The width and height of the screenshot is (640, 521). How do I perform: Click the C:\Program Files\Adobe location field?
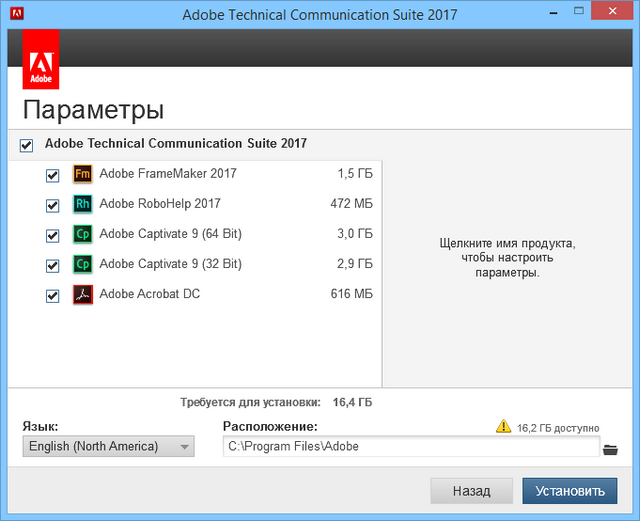pyautogui.click(x=410, y=447)
